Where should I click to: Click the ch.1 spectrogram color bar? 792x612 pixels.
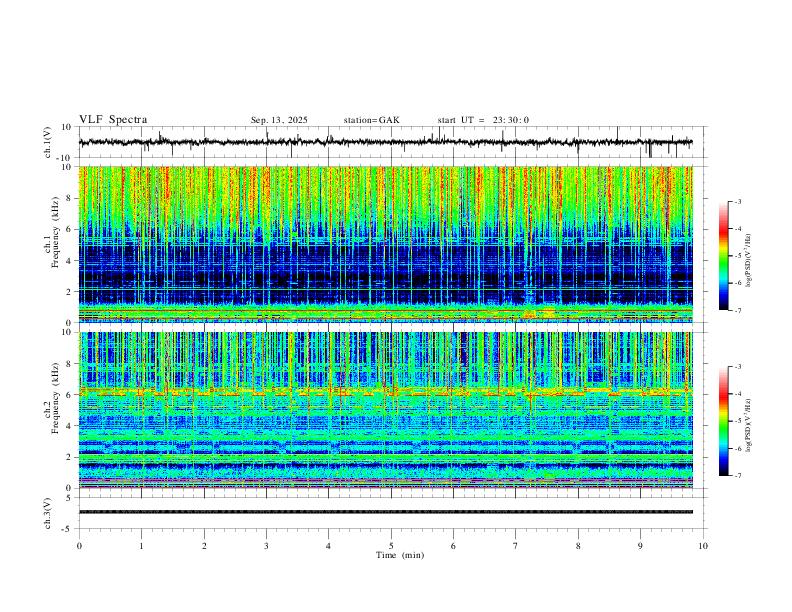pyautogui.click(x=723, y=256)
